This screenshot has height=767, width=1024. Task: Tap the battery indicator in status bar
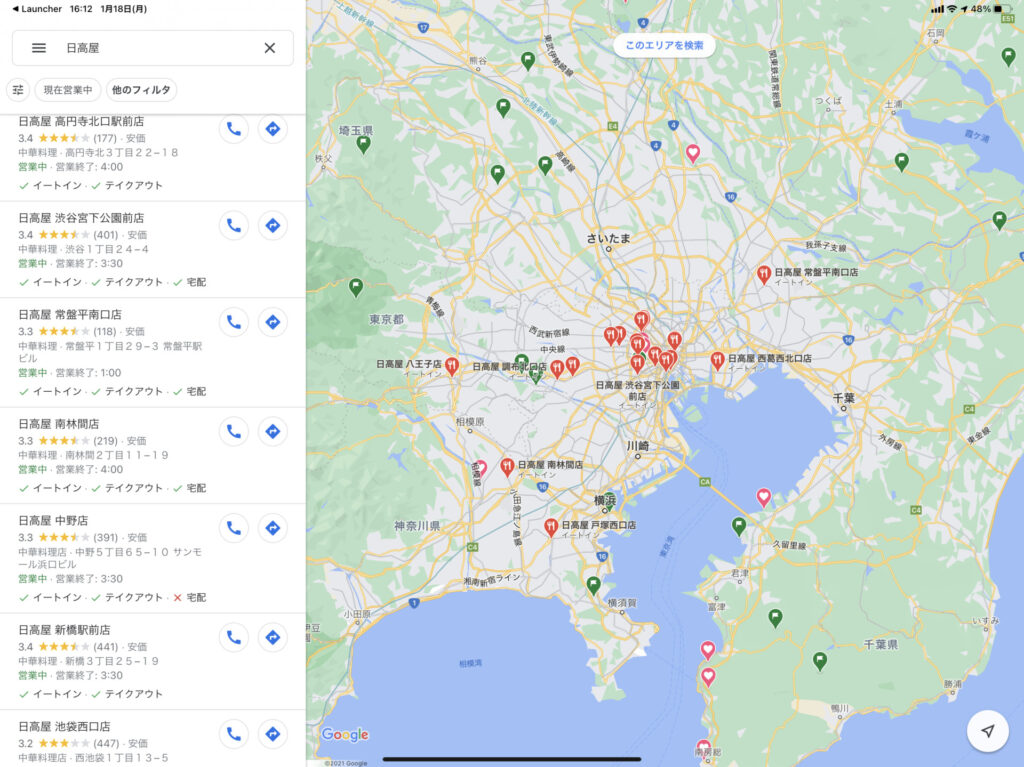(x=1002, y=9)
